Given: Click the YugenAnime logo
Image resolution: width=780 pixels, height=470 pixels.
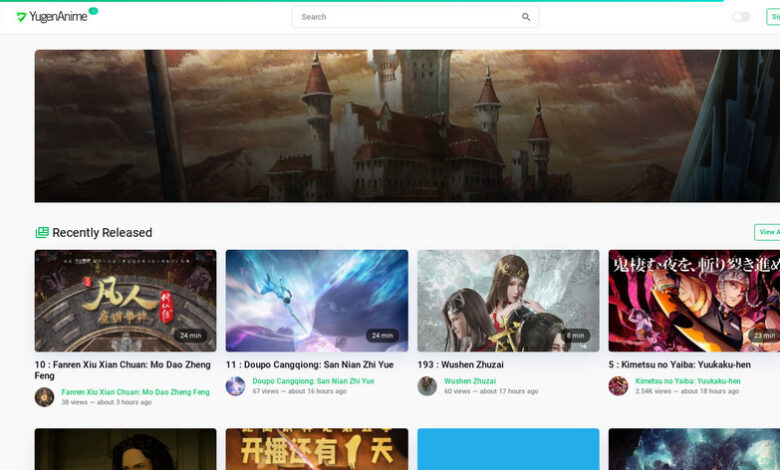Looking at the screenshot, I should 52,17.
